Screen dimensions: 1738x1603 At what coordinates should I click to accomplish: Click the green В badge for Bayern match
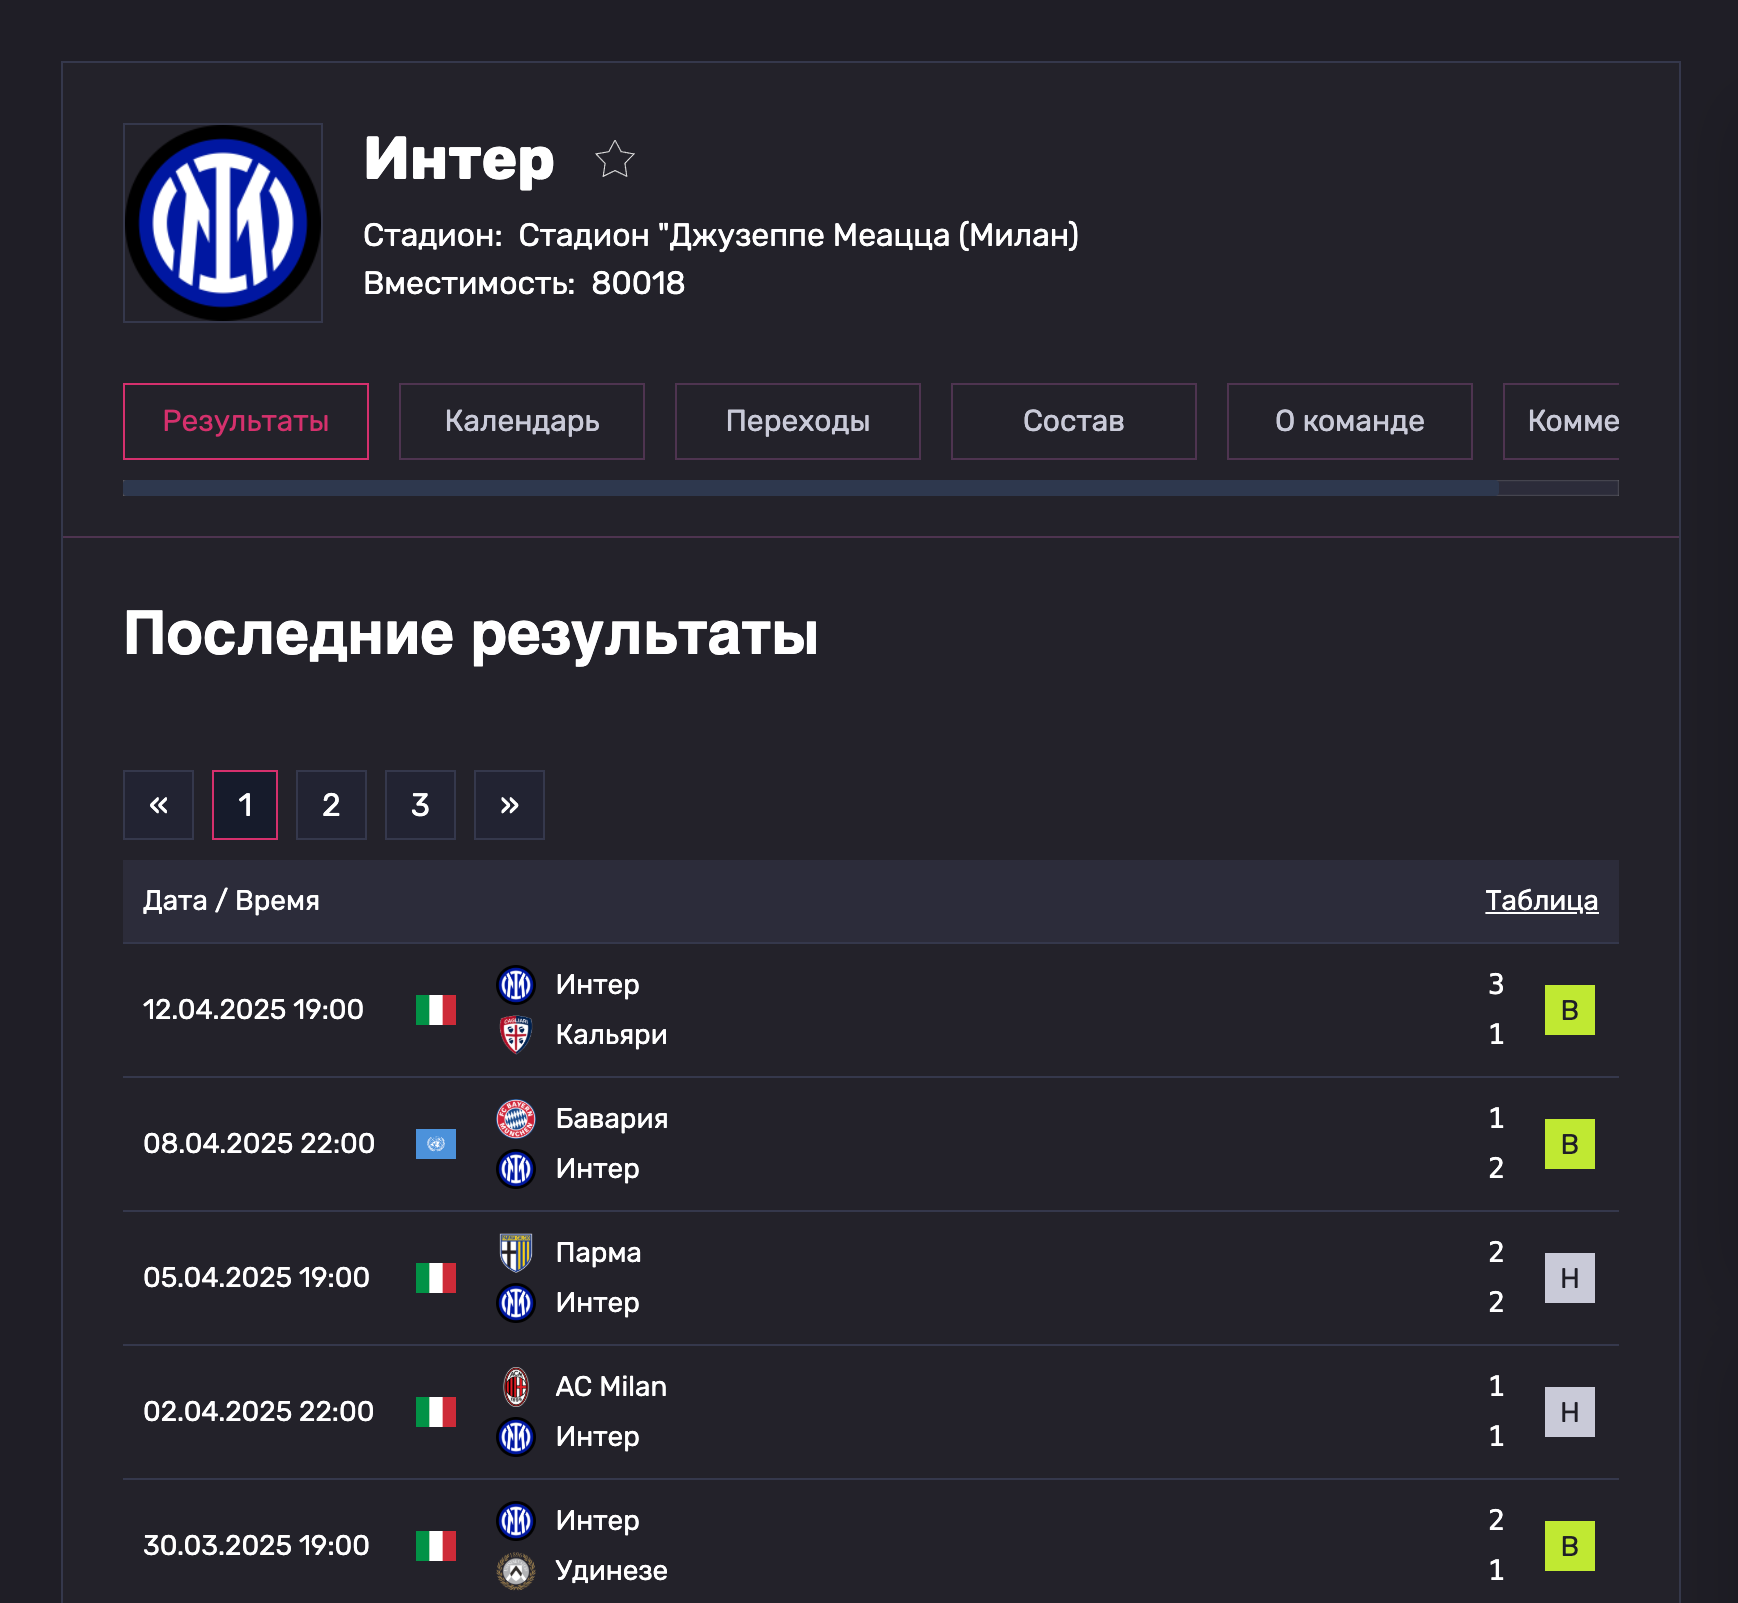1569,1143
